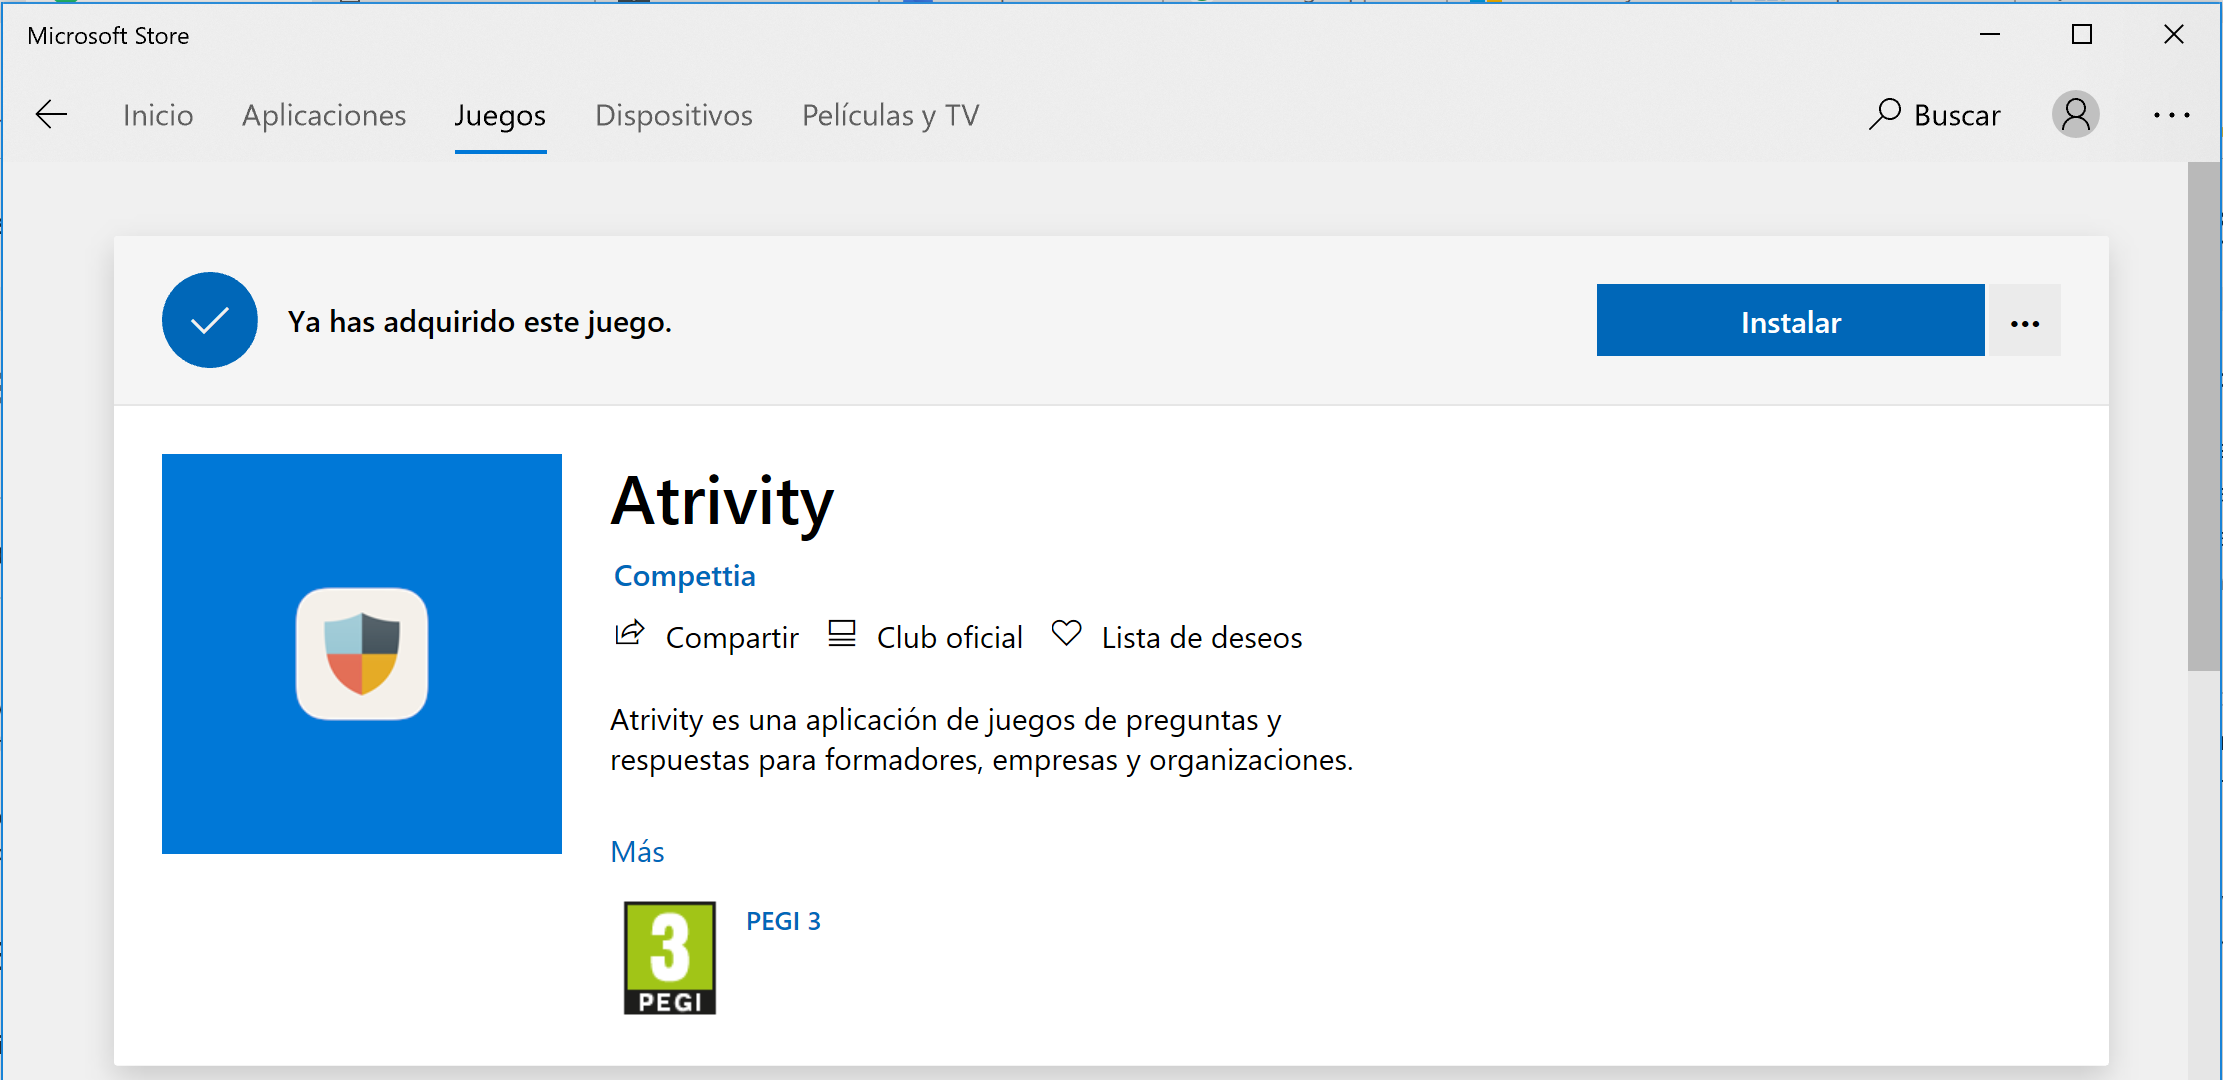Click the blue checkmark circle icon

210,320
